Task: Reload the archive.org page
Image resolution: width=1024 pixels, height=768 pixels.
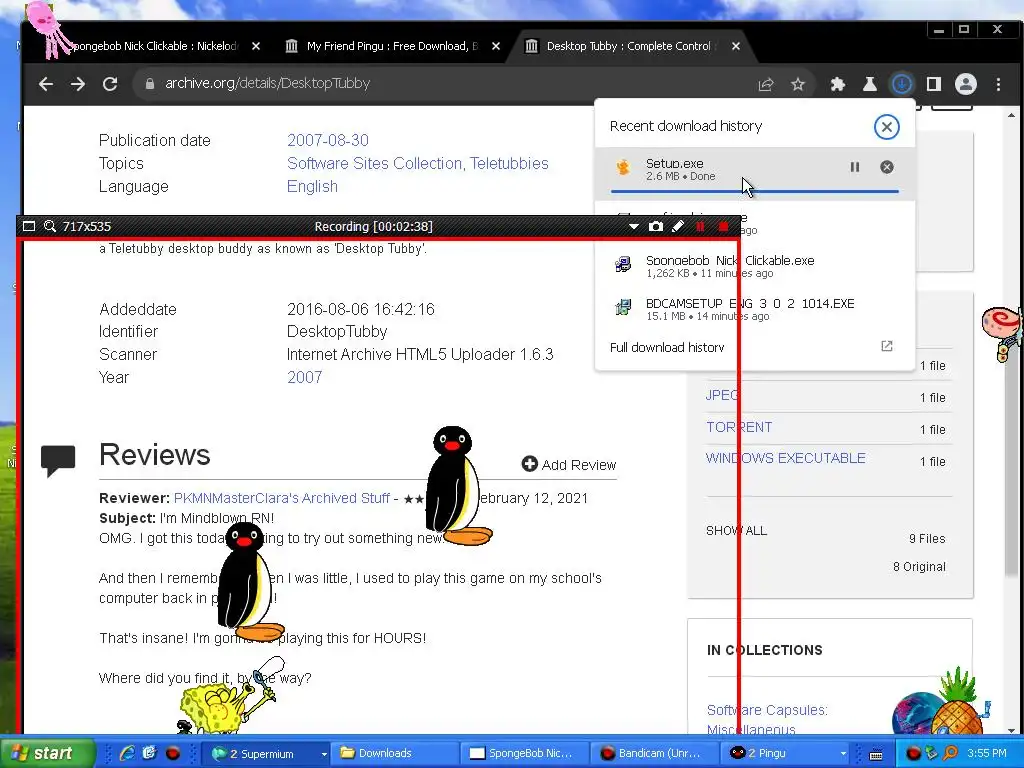Action: (110, 84)
